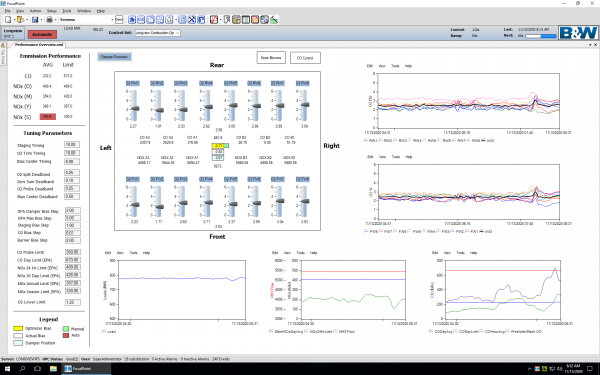Viewport: 600px width, 375px height.
Task: Expand the Print icon dropdown arrow
Action: coord(55,20)
